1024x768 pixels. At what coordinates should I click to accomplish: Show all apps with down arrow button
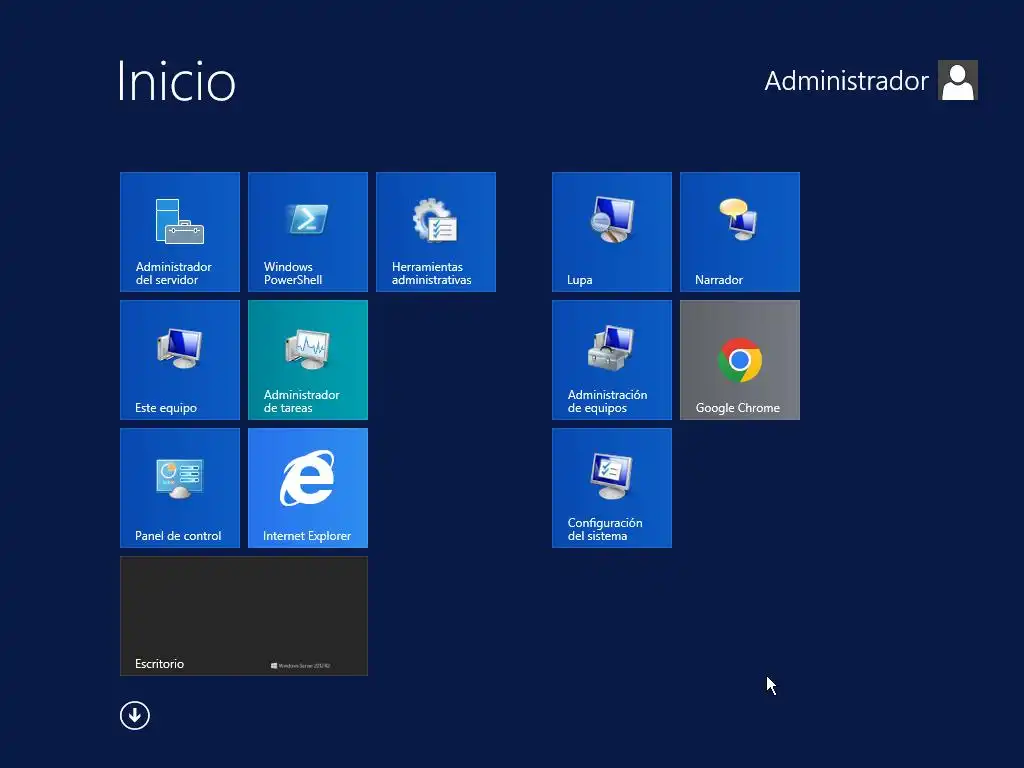[x=135, y=715]
